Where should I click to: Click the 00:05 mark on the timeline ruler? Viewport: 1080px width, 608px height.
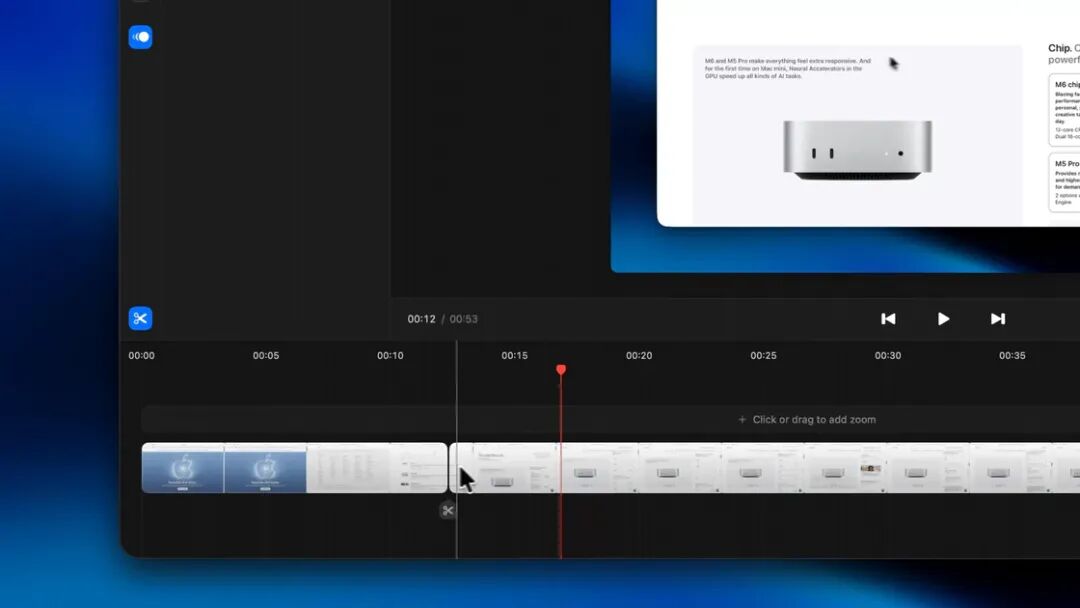point(266,355)
